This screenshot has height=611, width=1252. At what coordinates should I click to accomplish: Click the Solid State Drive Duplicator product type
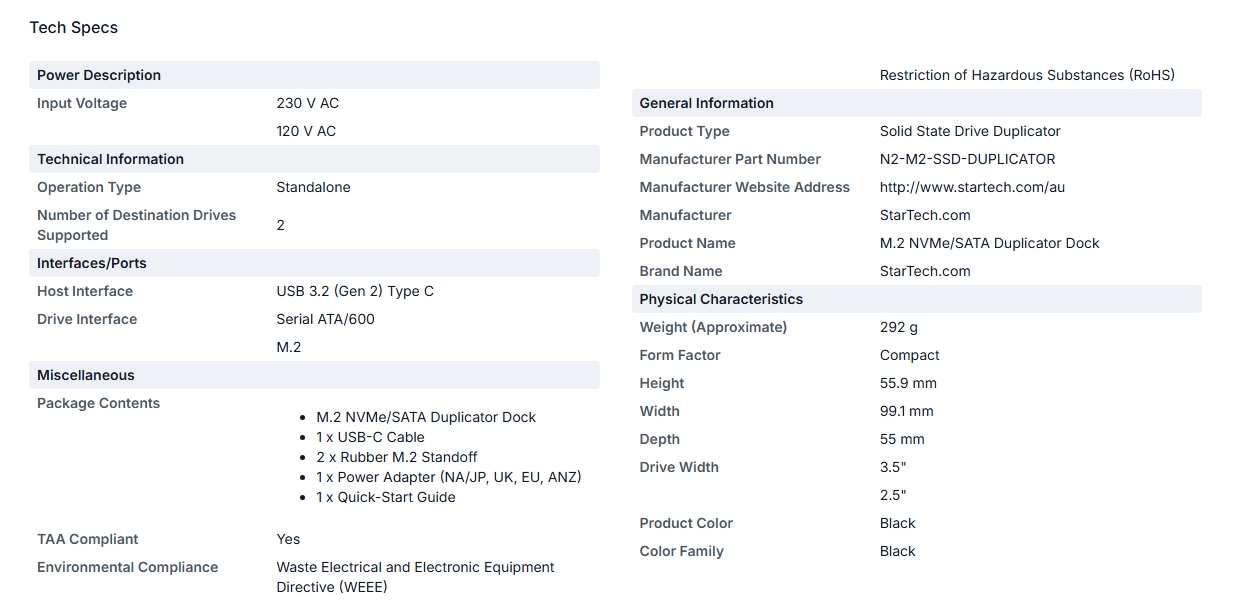point(970,131)
